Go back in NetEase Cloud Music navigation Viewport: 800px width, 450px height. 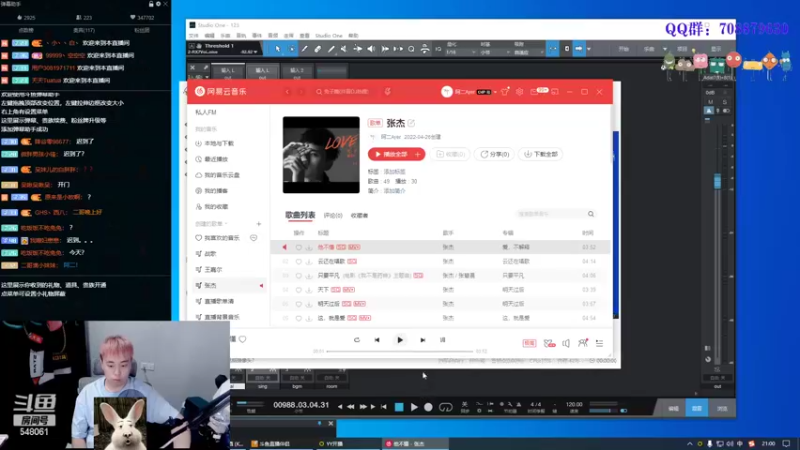(x=287, y=92)
